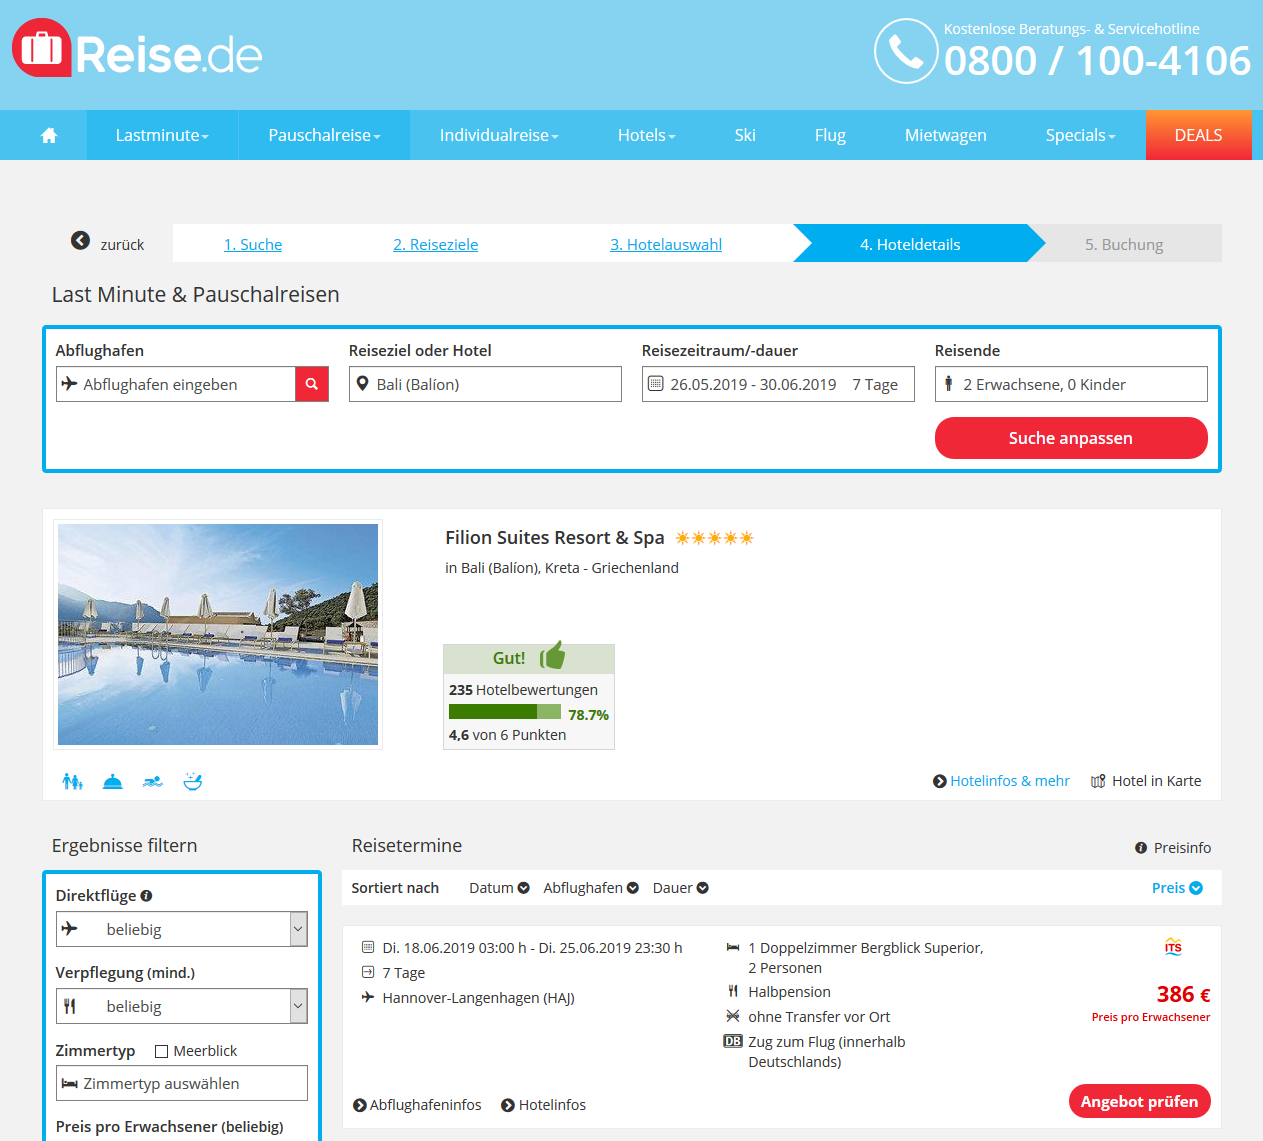Tick the Meerblick checkbox
The height and width of the screenshot is (1141, 1263).
(161, 1051)
